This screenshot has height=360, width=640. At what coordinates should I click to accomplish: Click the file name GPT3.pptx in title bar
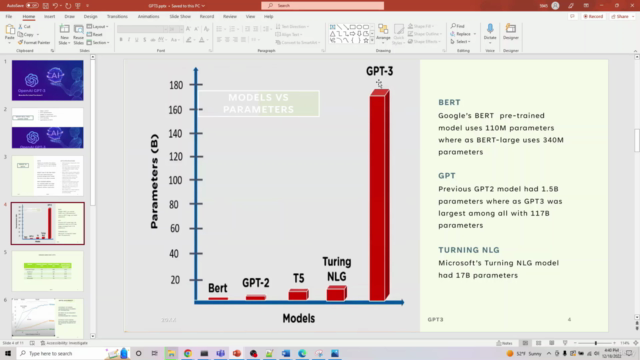[x=159, y=6]
